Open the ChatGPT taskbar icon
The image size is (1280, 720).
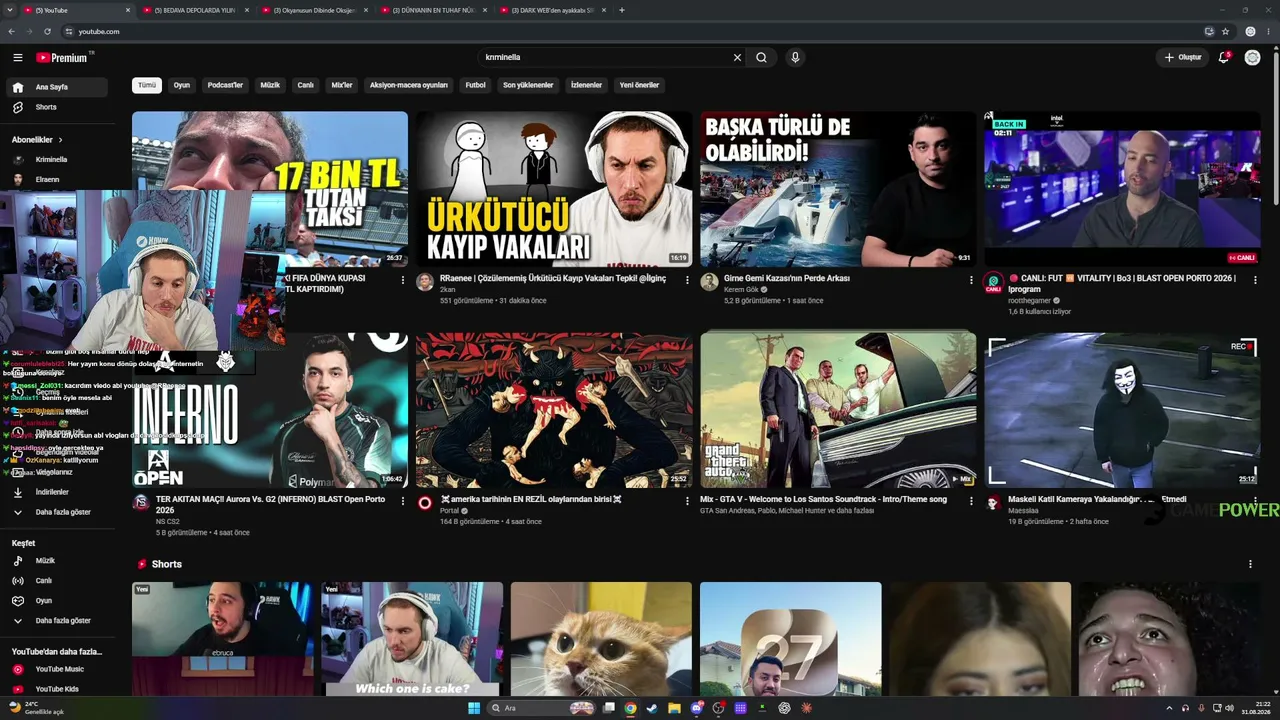click(x=785, y=708)
